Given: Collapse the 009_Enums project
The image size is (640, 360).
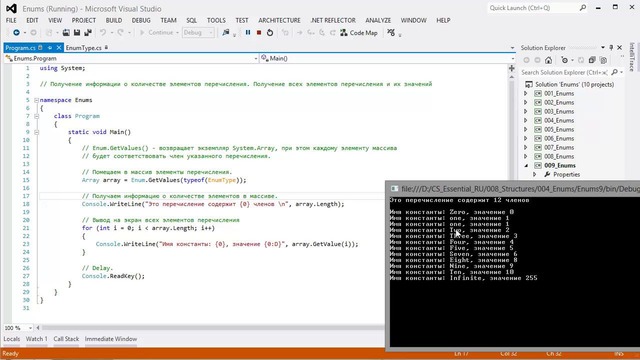Looking at the screenshot, I should click(526, 165).
